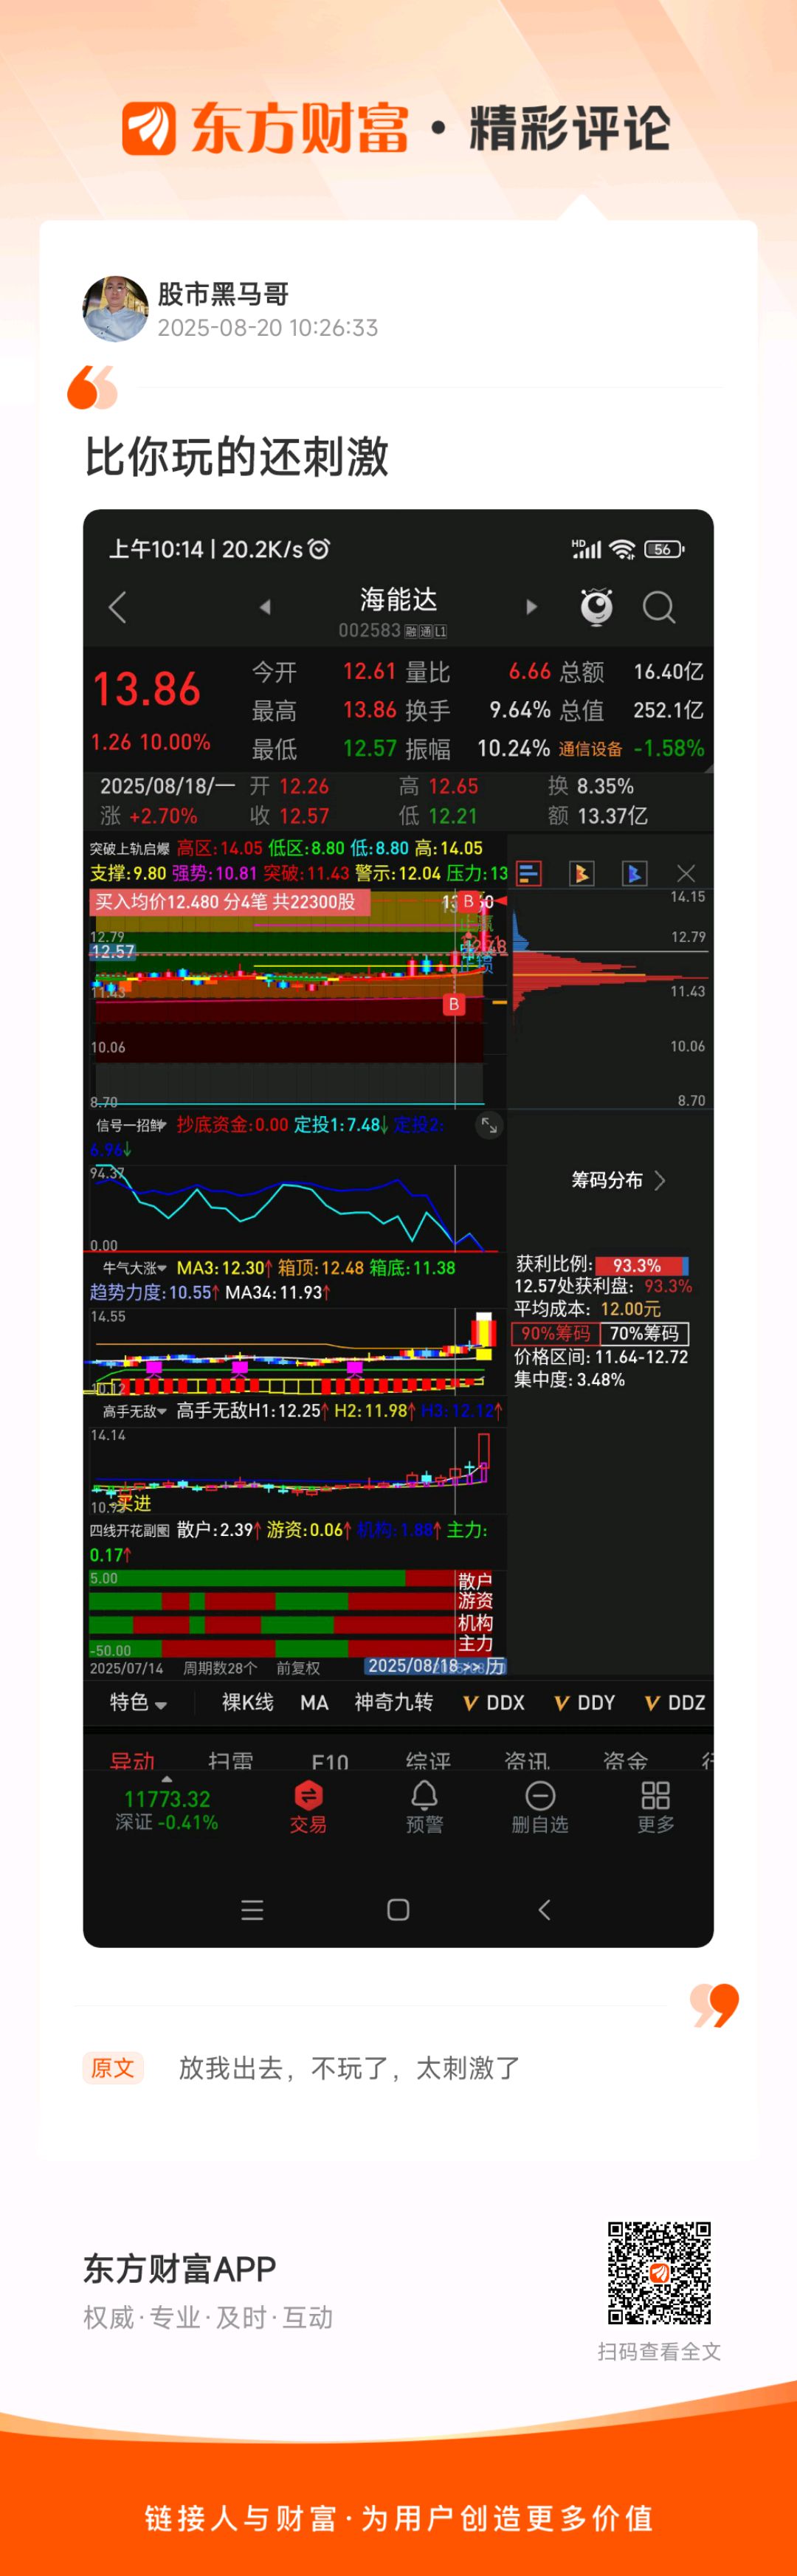
Task: Tap the 深证 11773.32 index ticker
Action: click(x=166, y=1810)
